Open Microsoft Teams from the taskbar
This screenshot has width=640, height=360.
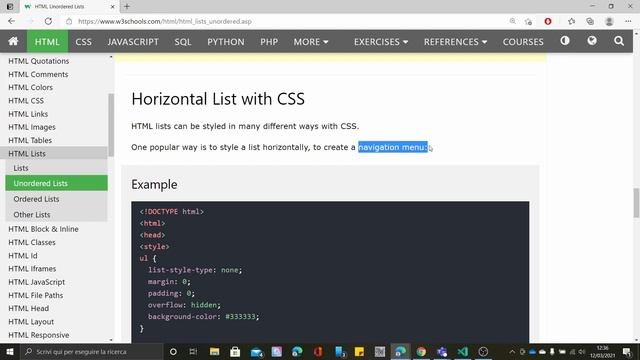click(x=442, y=351)
